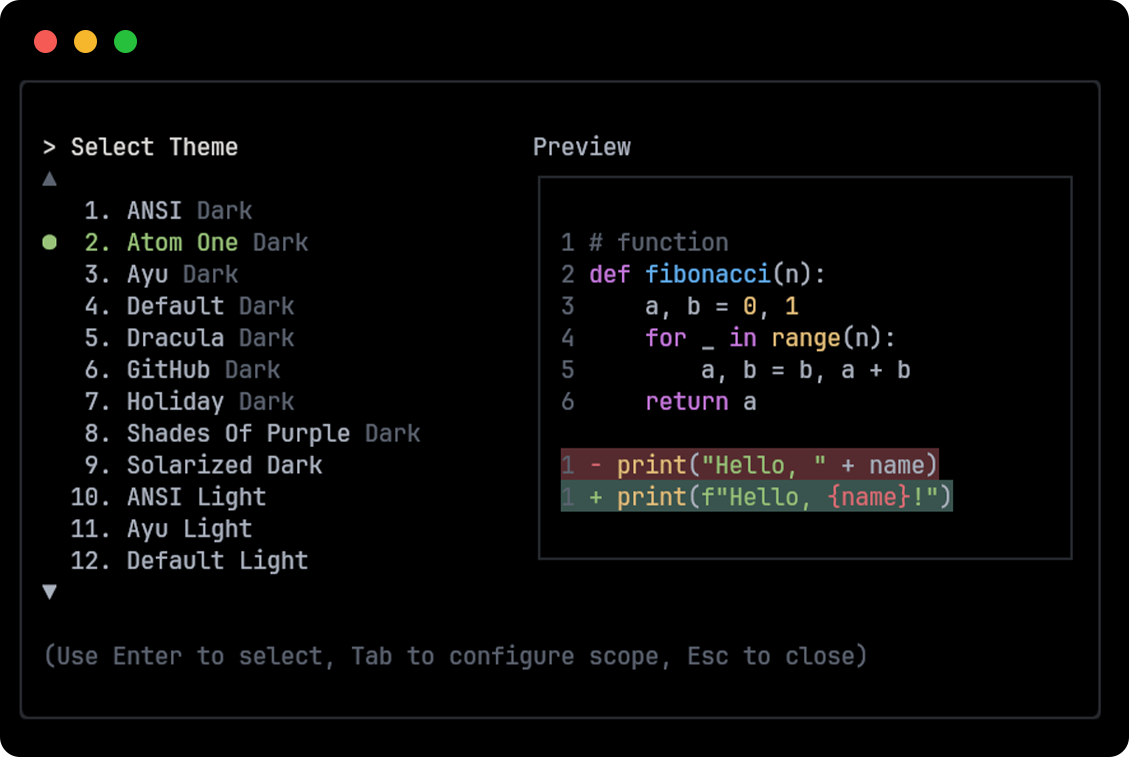The width and height of the screenshot is (1129, 757).
Task: Click the red traffic light button
Action: pos(45,41)
